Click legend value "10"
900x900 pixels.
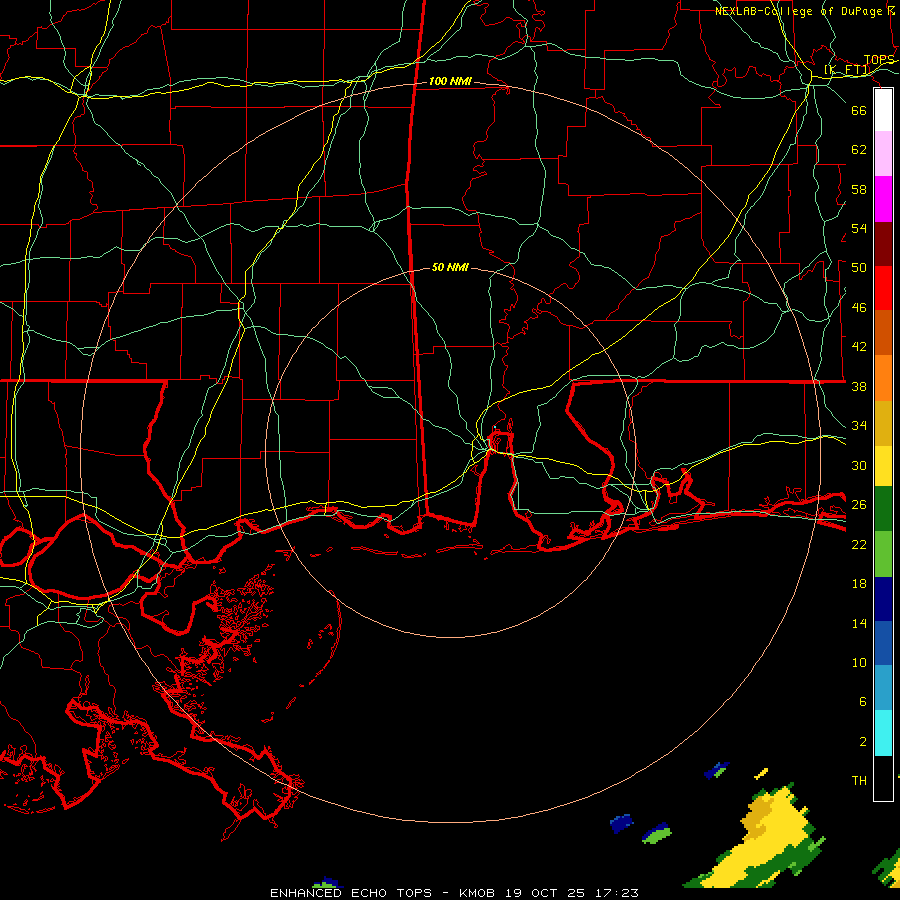tap(859, 663)
